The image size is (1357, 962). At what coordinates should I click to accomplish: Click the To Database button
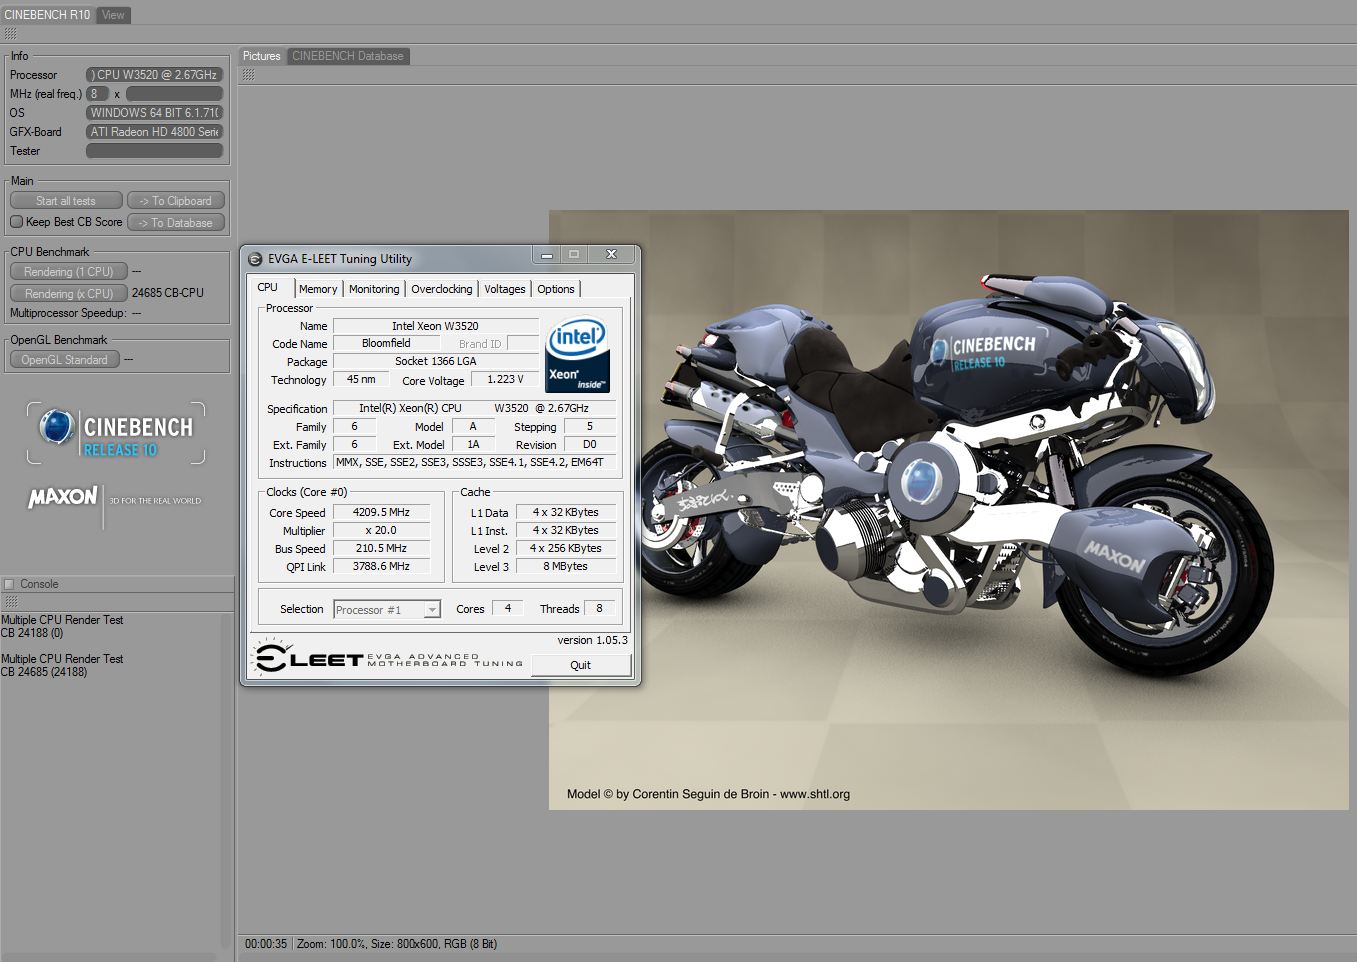click(176, 223)
